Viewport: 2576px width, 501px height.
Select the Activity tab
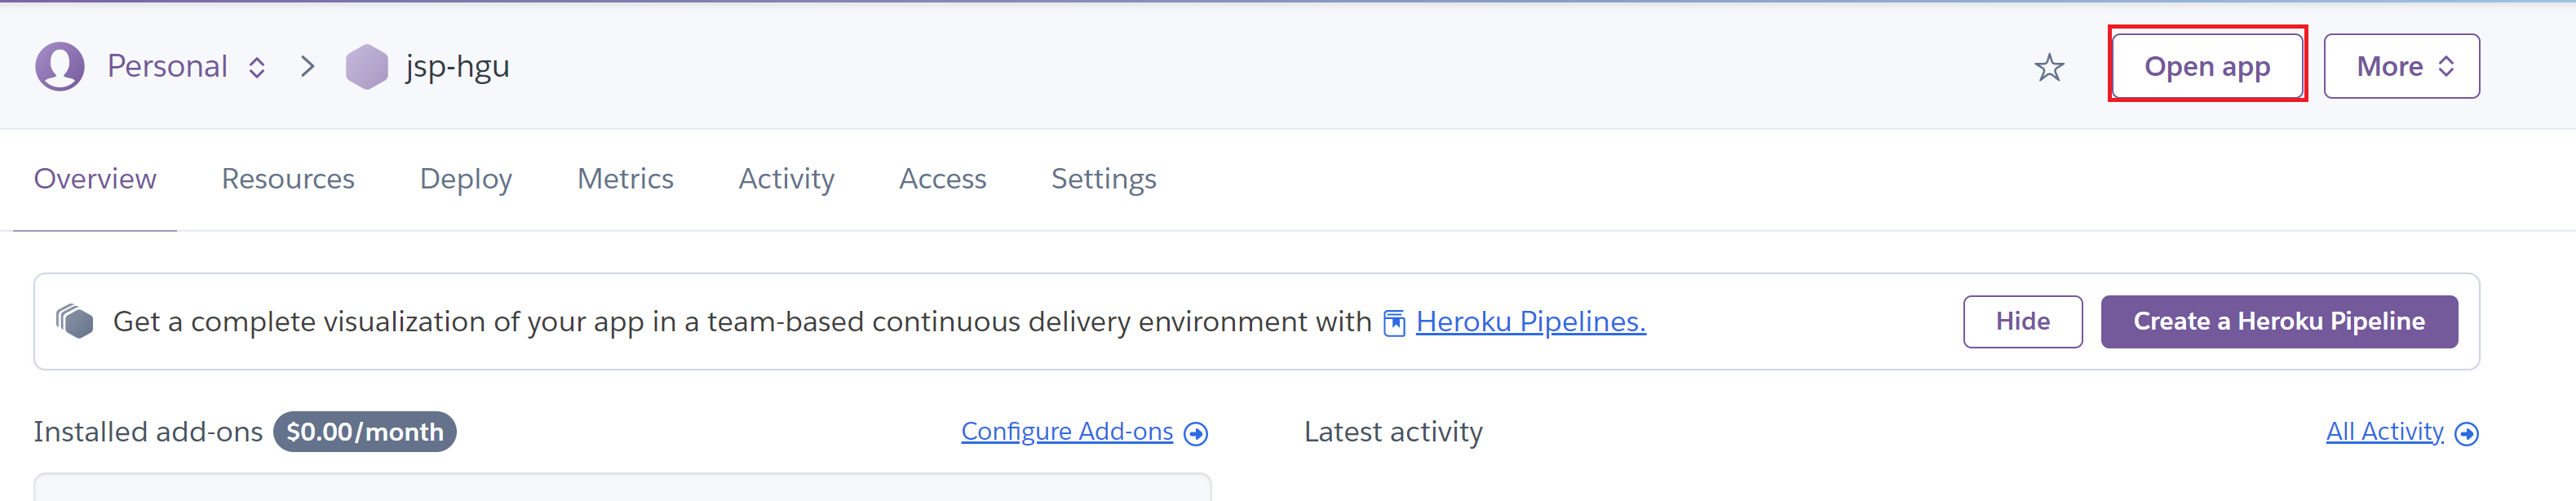[x=786, y=179]
